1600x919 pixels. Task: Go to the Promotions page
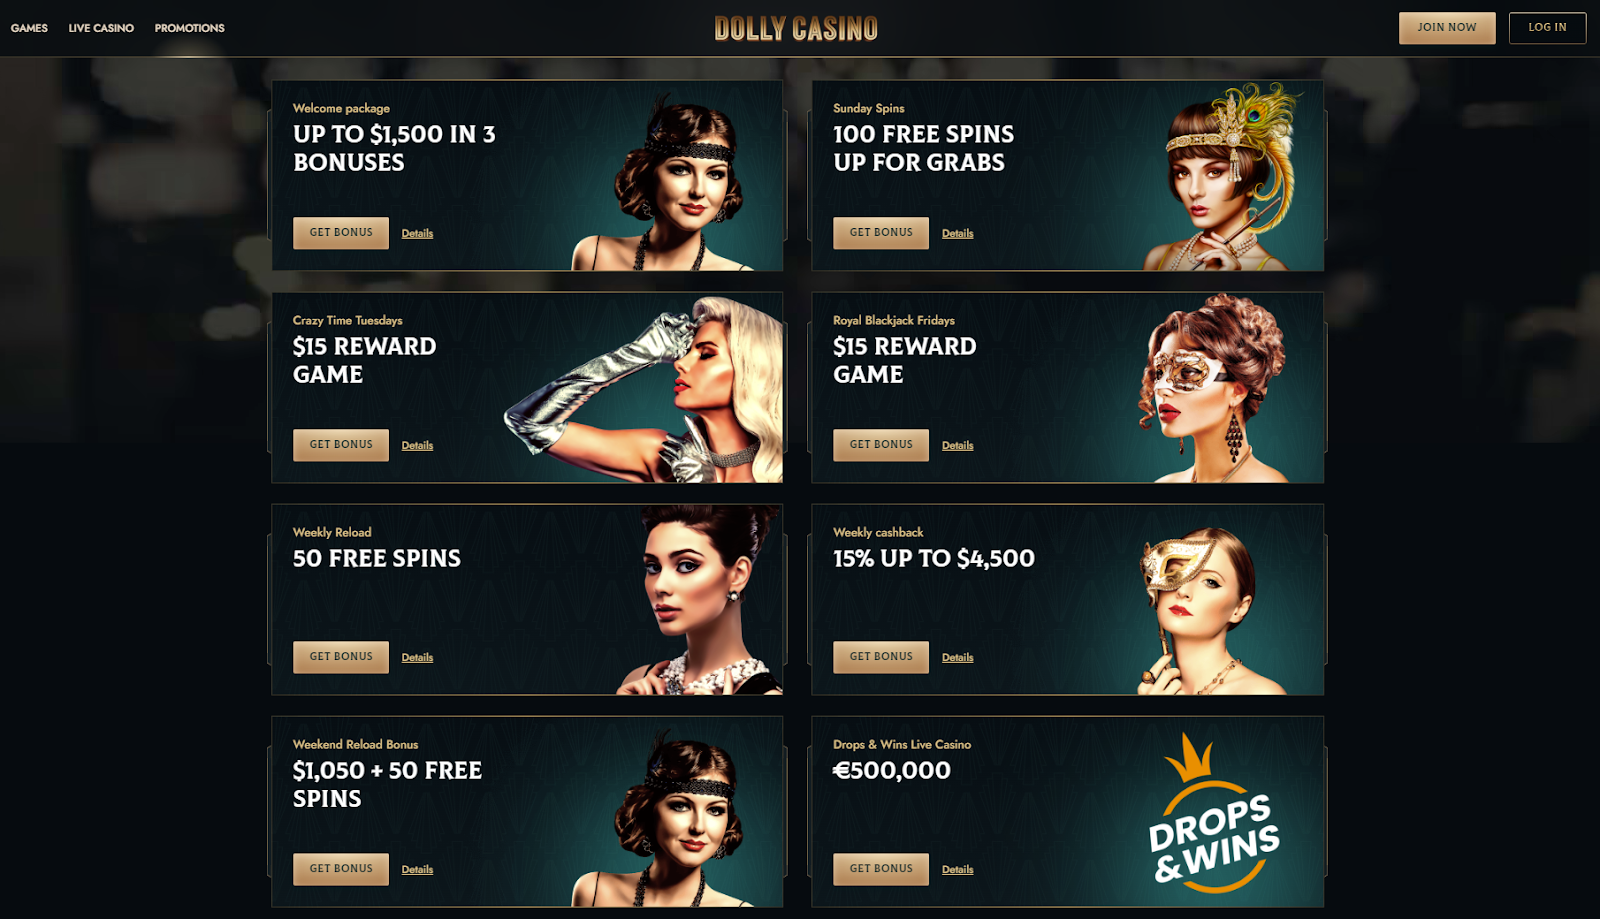pos(189,28)
